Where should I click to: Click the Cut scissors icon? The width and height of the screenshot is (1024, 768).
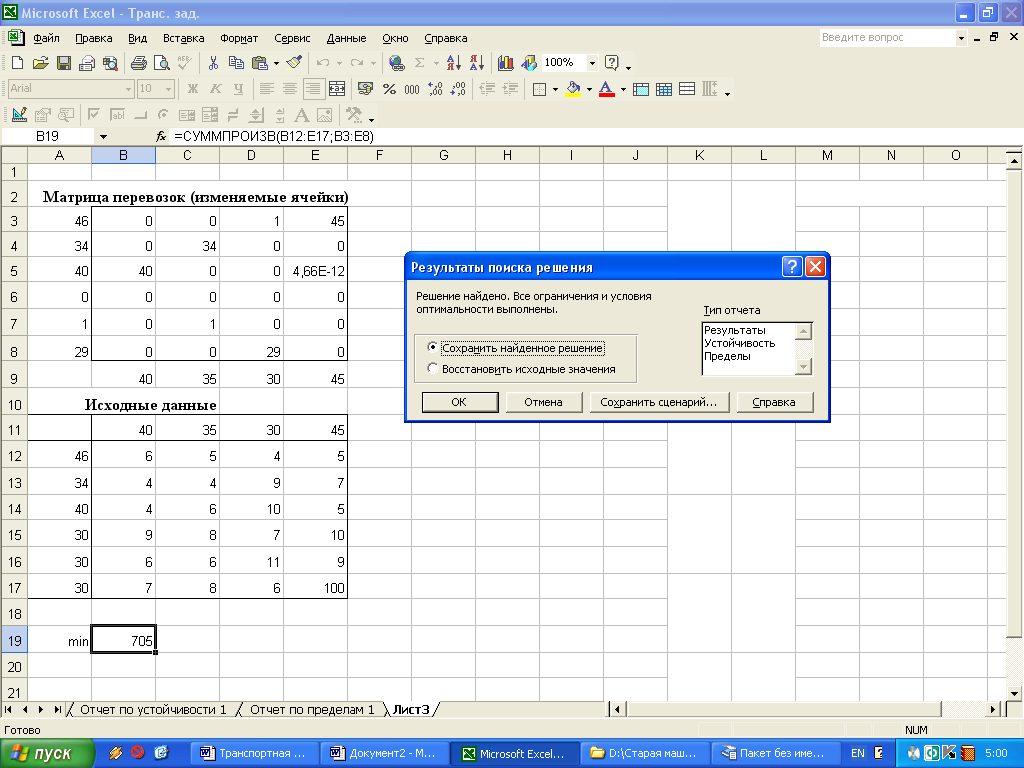[213, 63]
